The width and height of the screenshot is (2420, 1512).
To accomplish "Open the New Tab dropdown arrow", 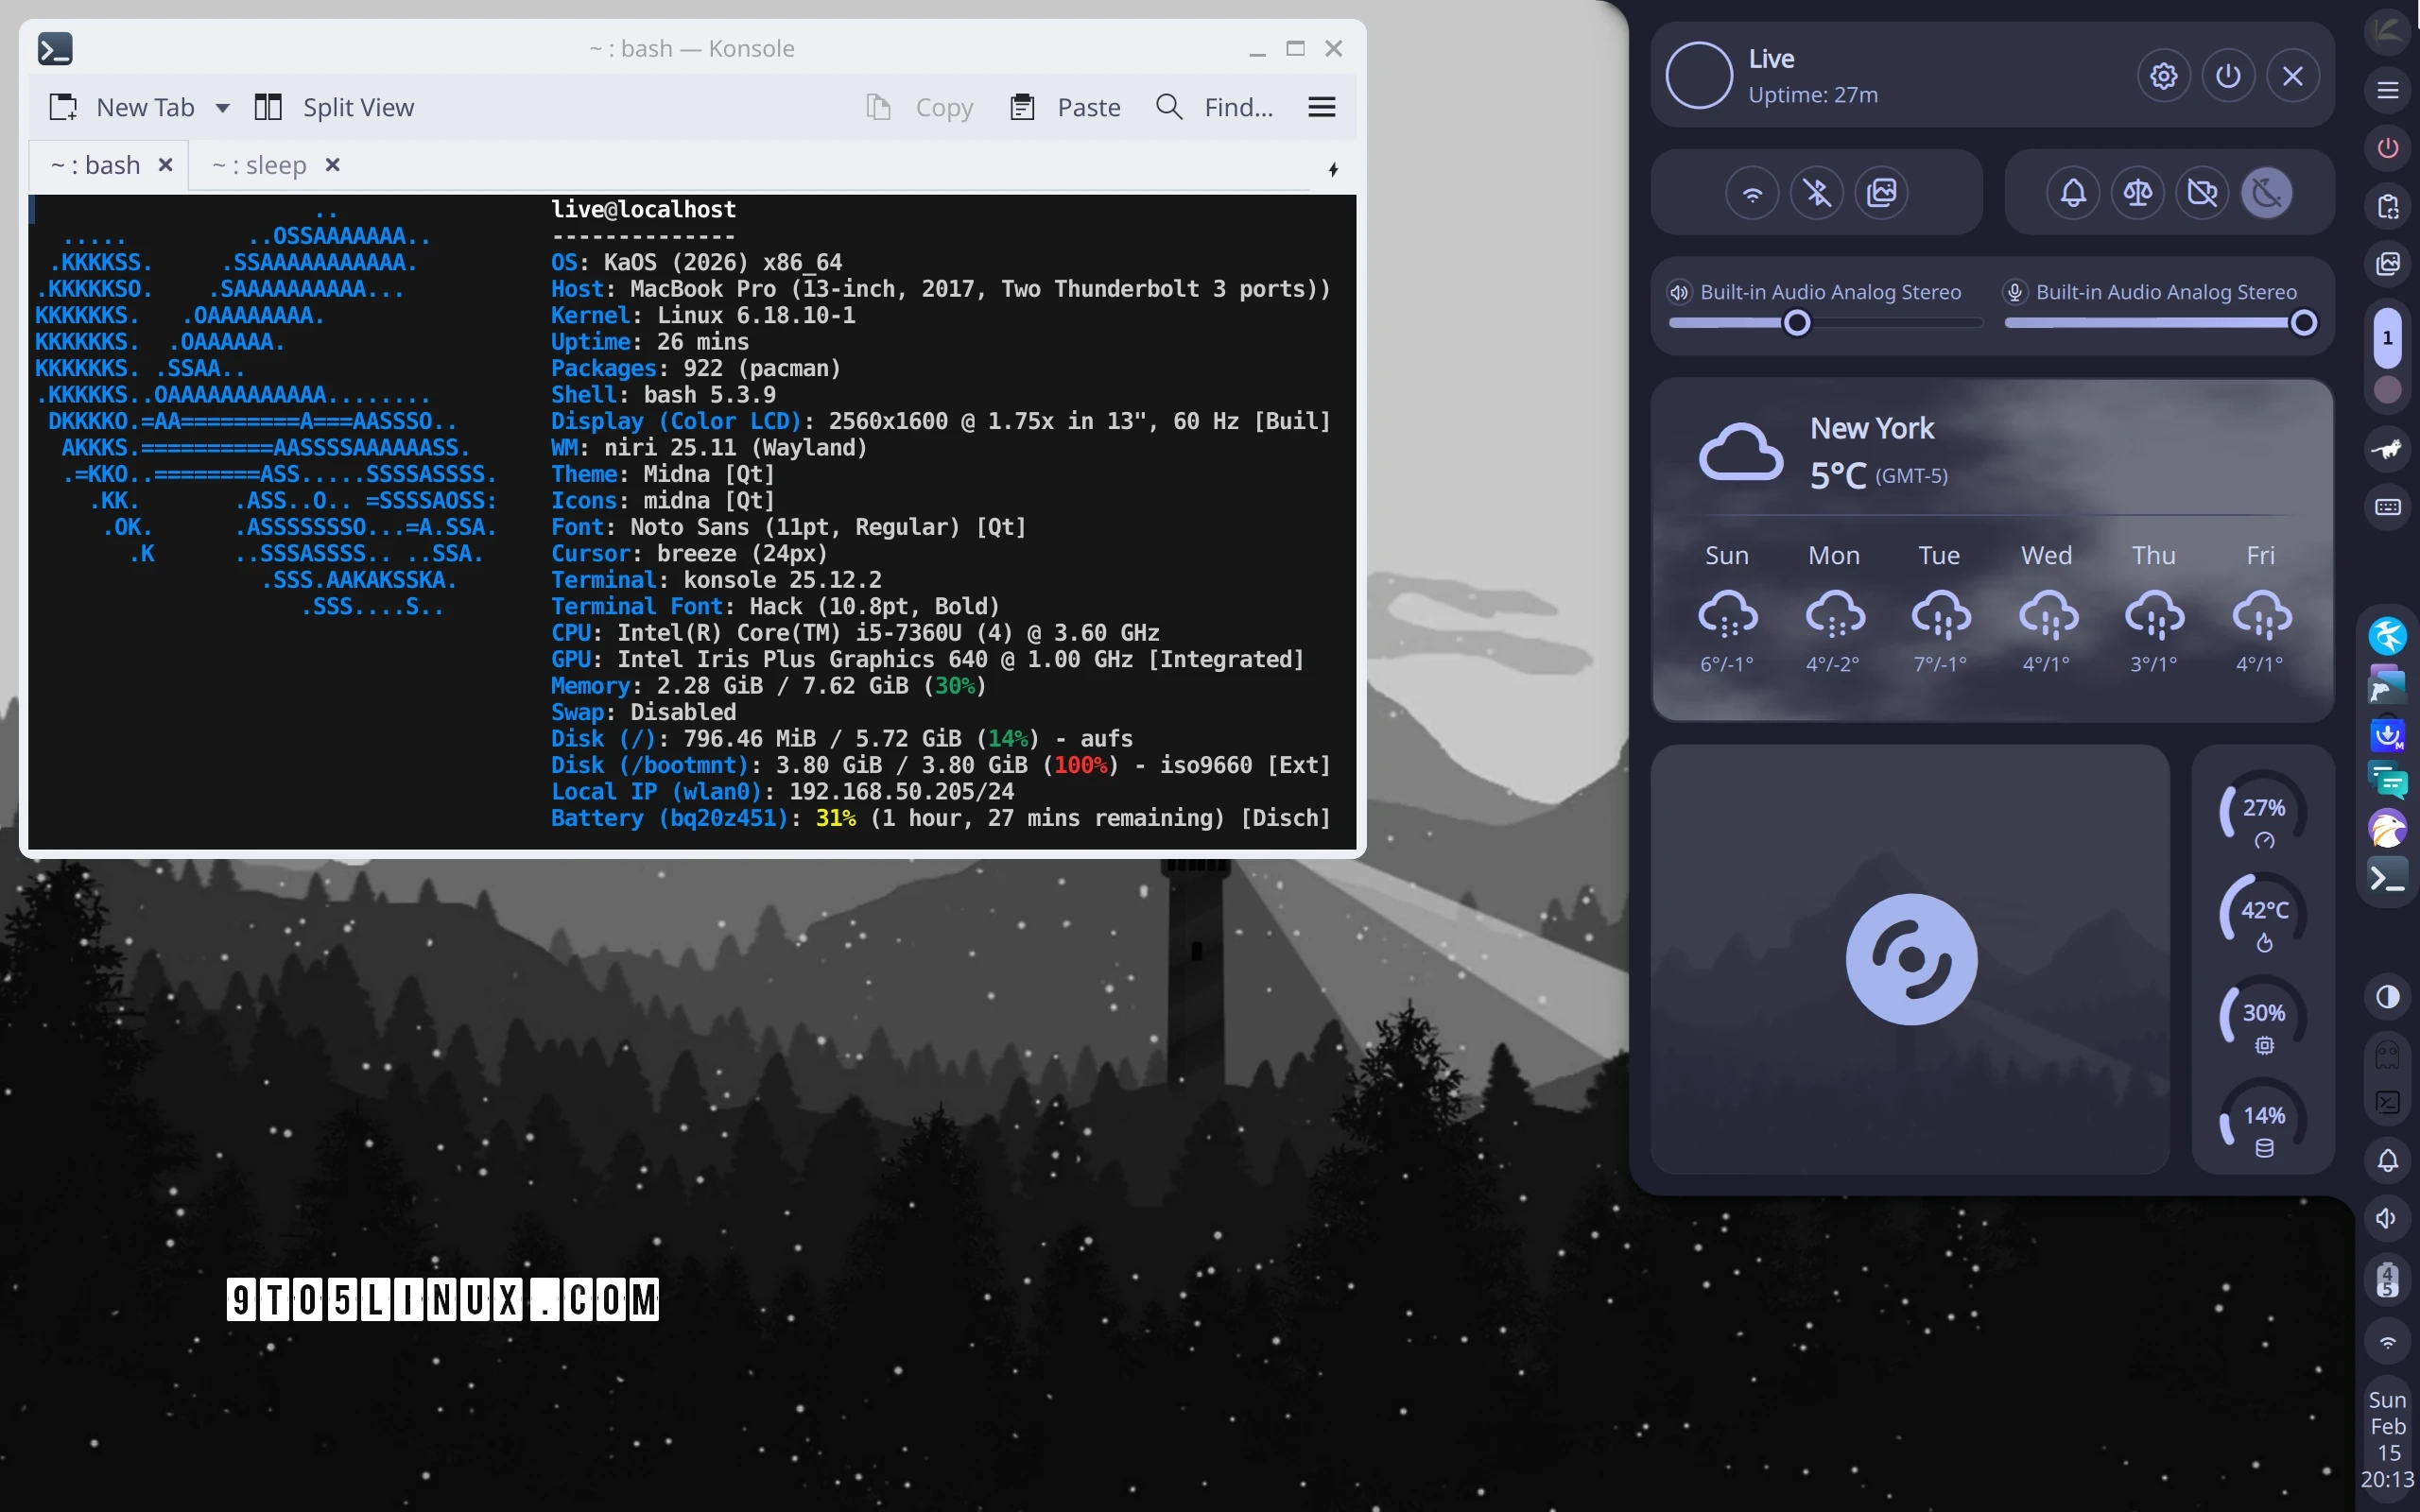I will tap(223, 107).
